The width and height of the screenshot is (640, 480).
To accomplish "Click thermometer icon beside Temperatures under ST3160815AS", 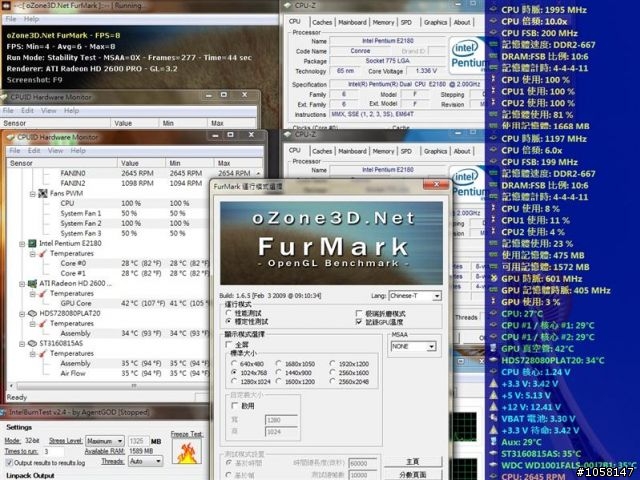I will (x=42, y=353).
